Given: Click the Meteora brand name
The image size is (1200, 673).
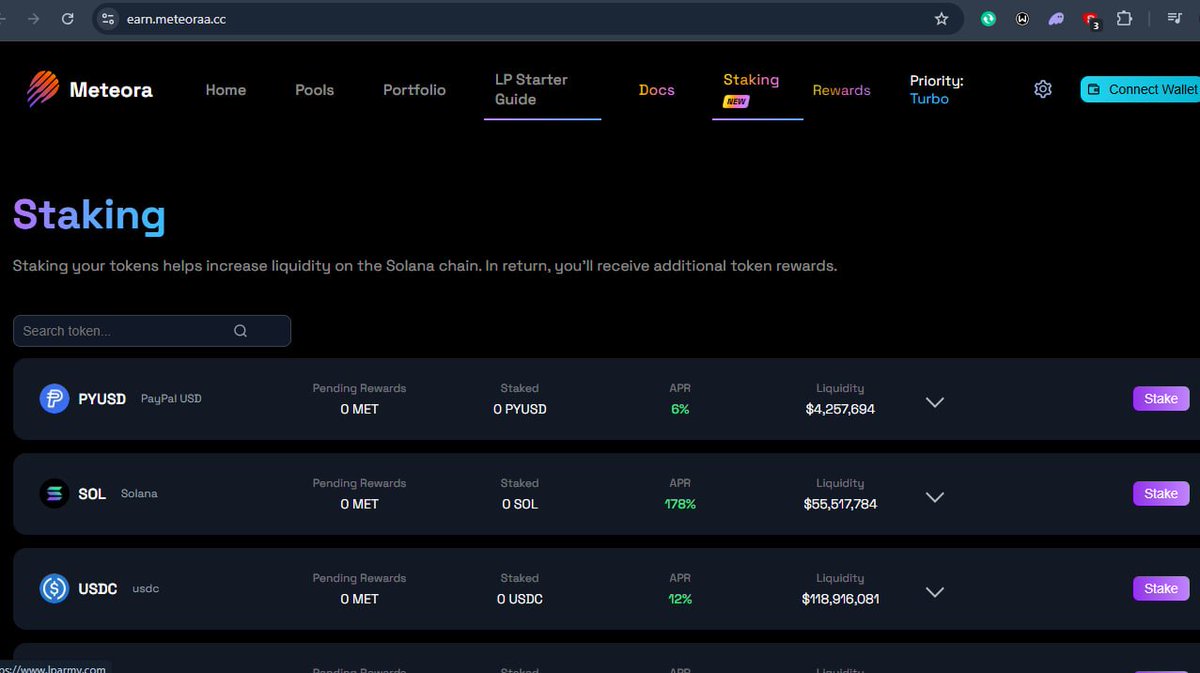Looking at the screenshot, I should pos(111,89).
